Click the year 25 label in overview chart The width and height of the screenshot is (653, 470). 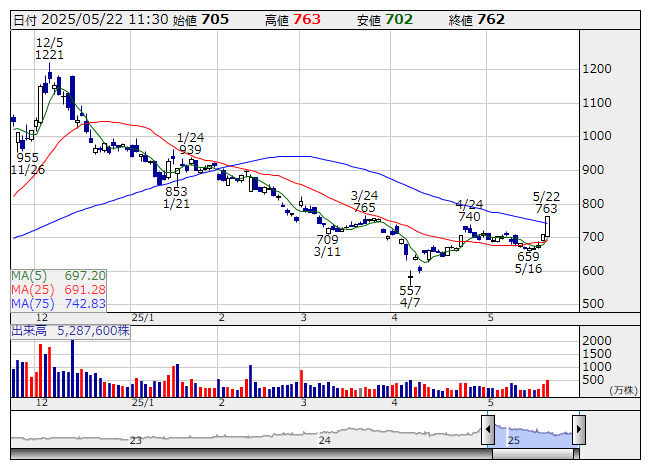[513, 440]
